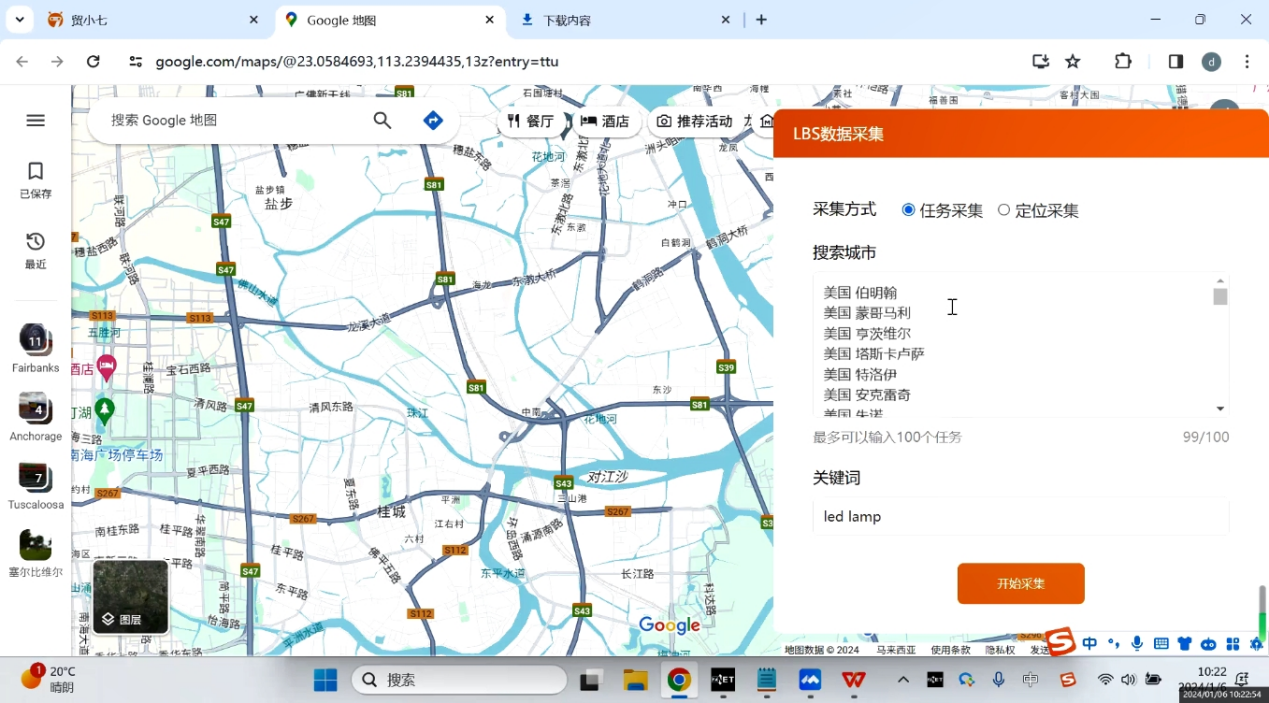
Task: Open the tab search dropdown arrow
Action: pos(19,20)
